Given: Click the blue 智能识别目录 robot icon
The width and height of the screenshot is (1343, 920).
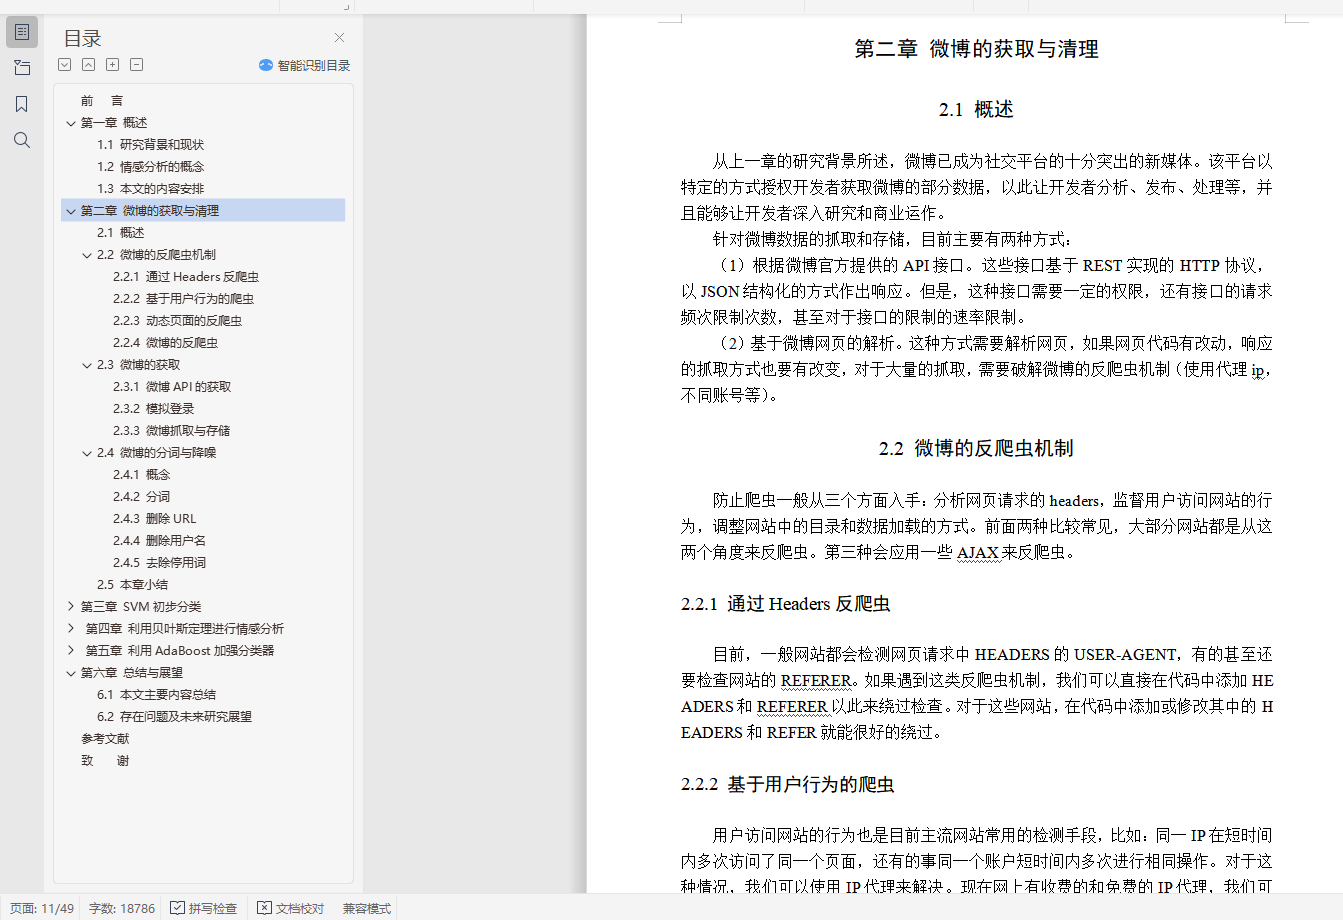Looking at the screenshot, I should point(266,65).
